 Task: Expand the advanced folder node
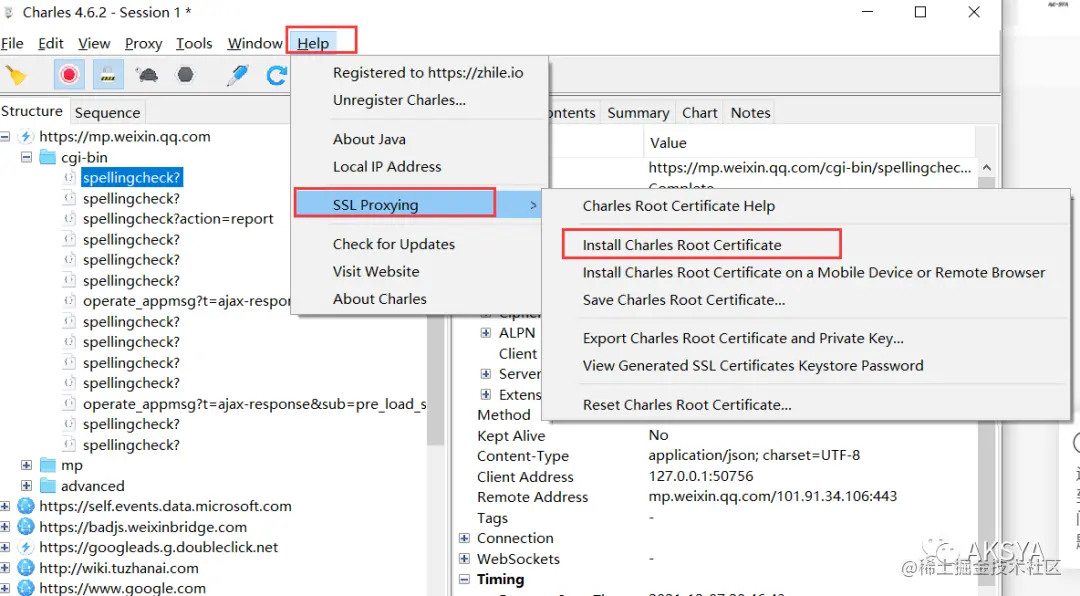[26, 486]
